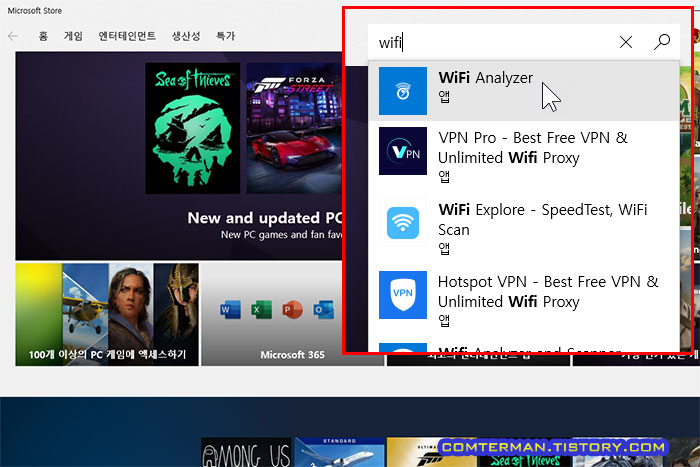Click the magnifying glass search icon
Screen dimensions: 700x467
pyautogui.click(x=662, y=42)
